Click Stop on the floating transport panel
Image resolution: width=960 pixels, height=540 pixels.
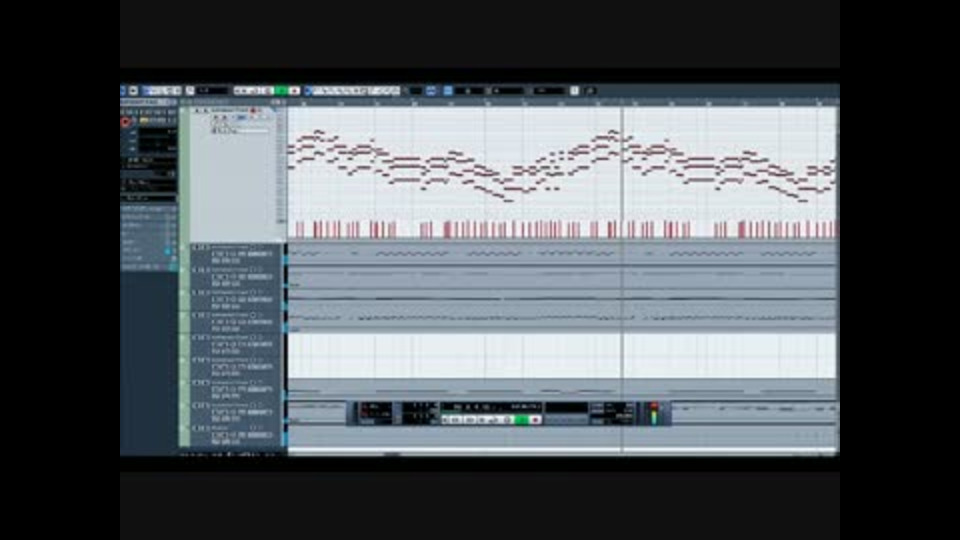pyautogui.click(x=508, y=420)
